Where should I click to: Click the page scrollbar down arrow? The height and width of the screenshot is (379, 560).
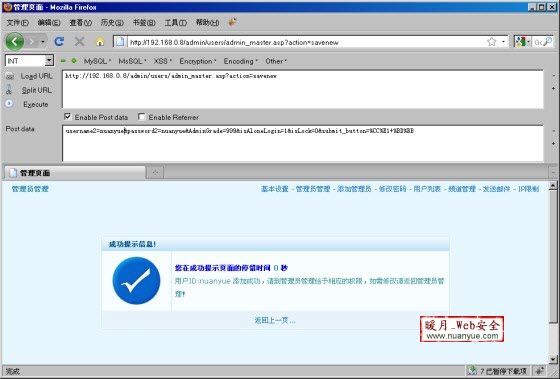pyautogui.click(x=553, y=359)
